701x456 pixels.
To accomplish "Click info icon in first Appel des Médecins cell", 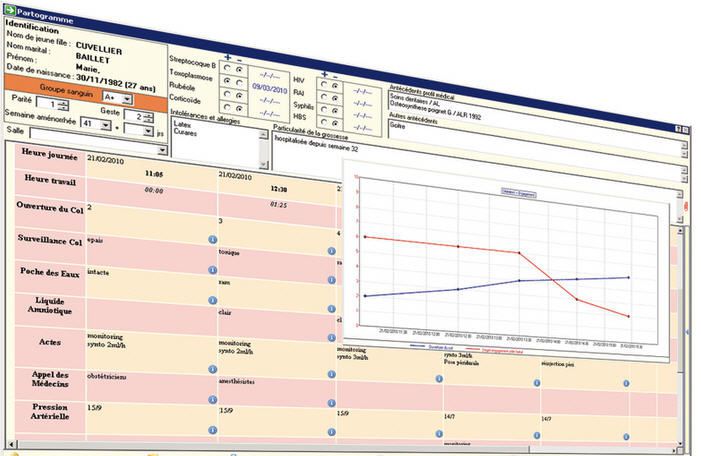I will (212, 400).
